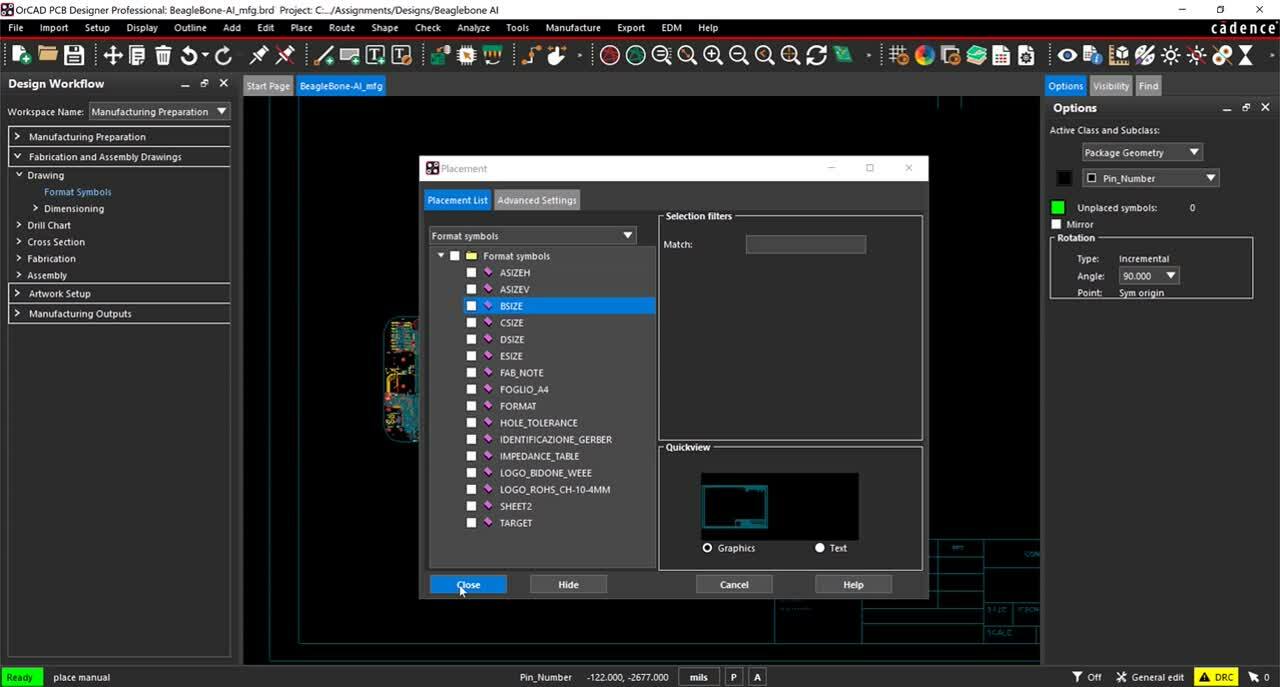This screenshot has height=687, width=1280.
Task: Click the Redraw icon on the toolbar
Action: pos(817,54)
